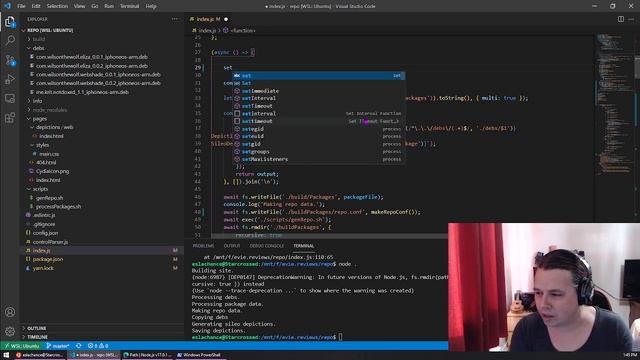Open the Manage gear icon
This screenshot has height=360, width=640.
click(10, 331)
